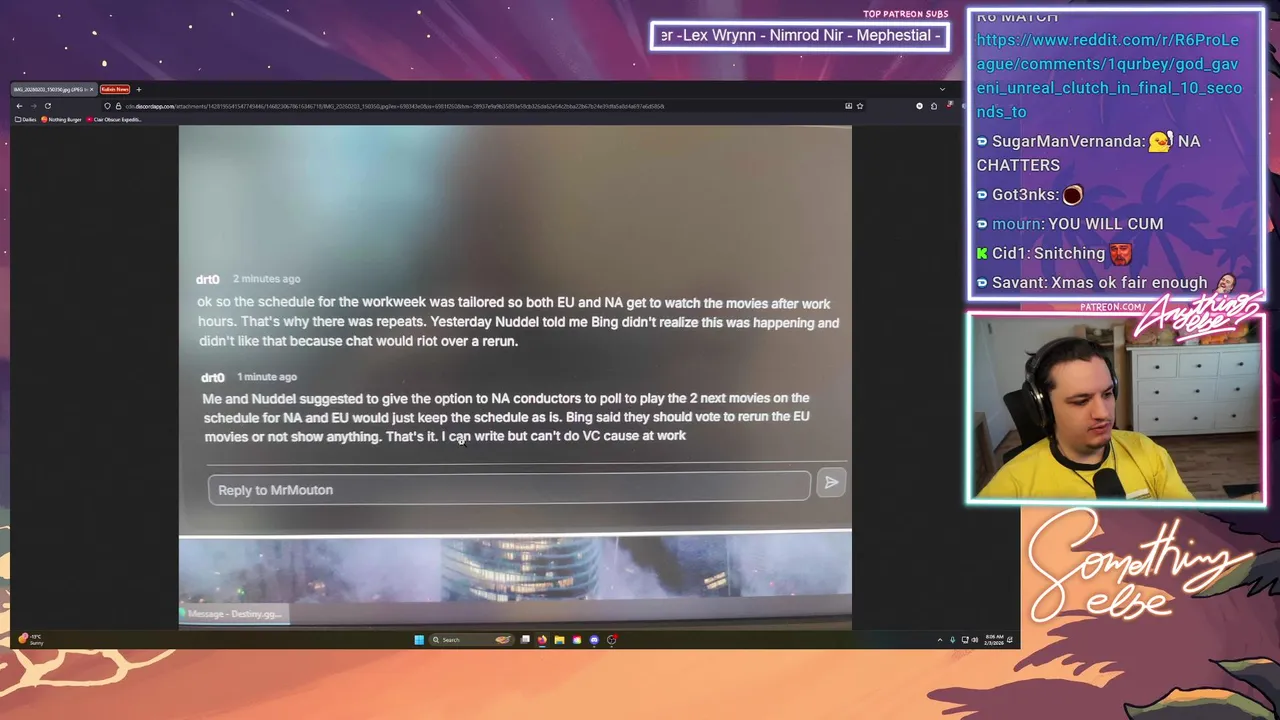
Task: Open the Windows Start menu
Action: pyautogui.click(x=419, y=640)
